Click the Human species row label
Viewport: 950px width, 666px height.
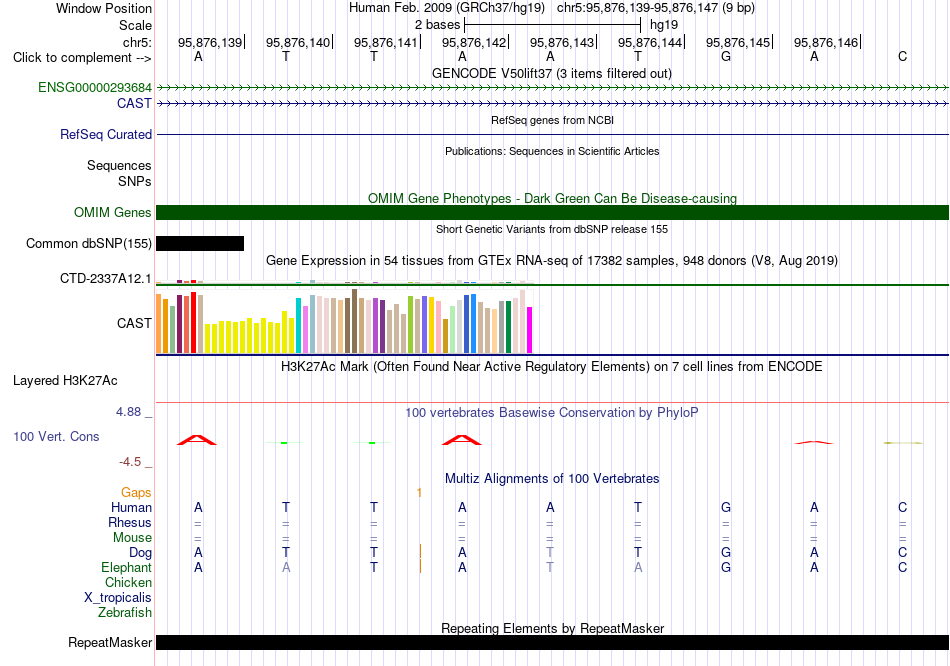(131, 507)
